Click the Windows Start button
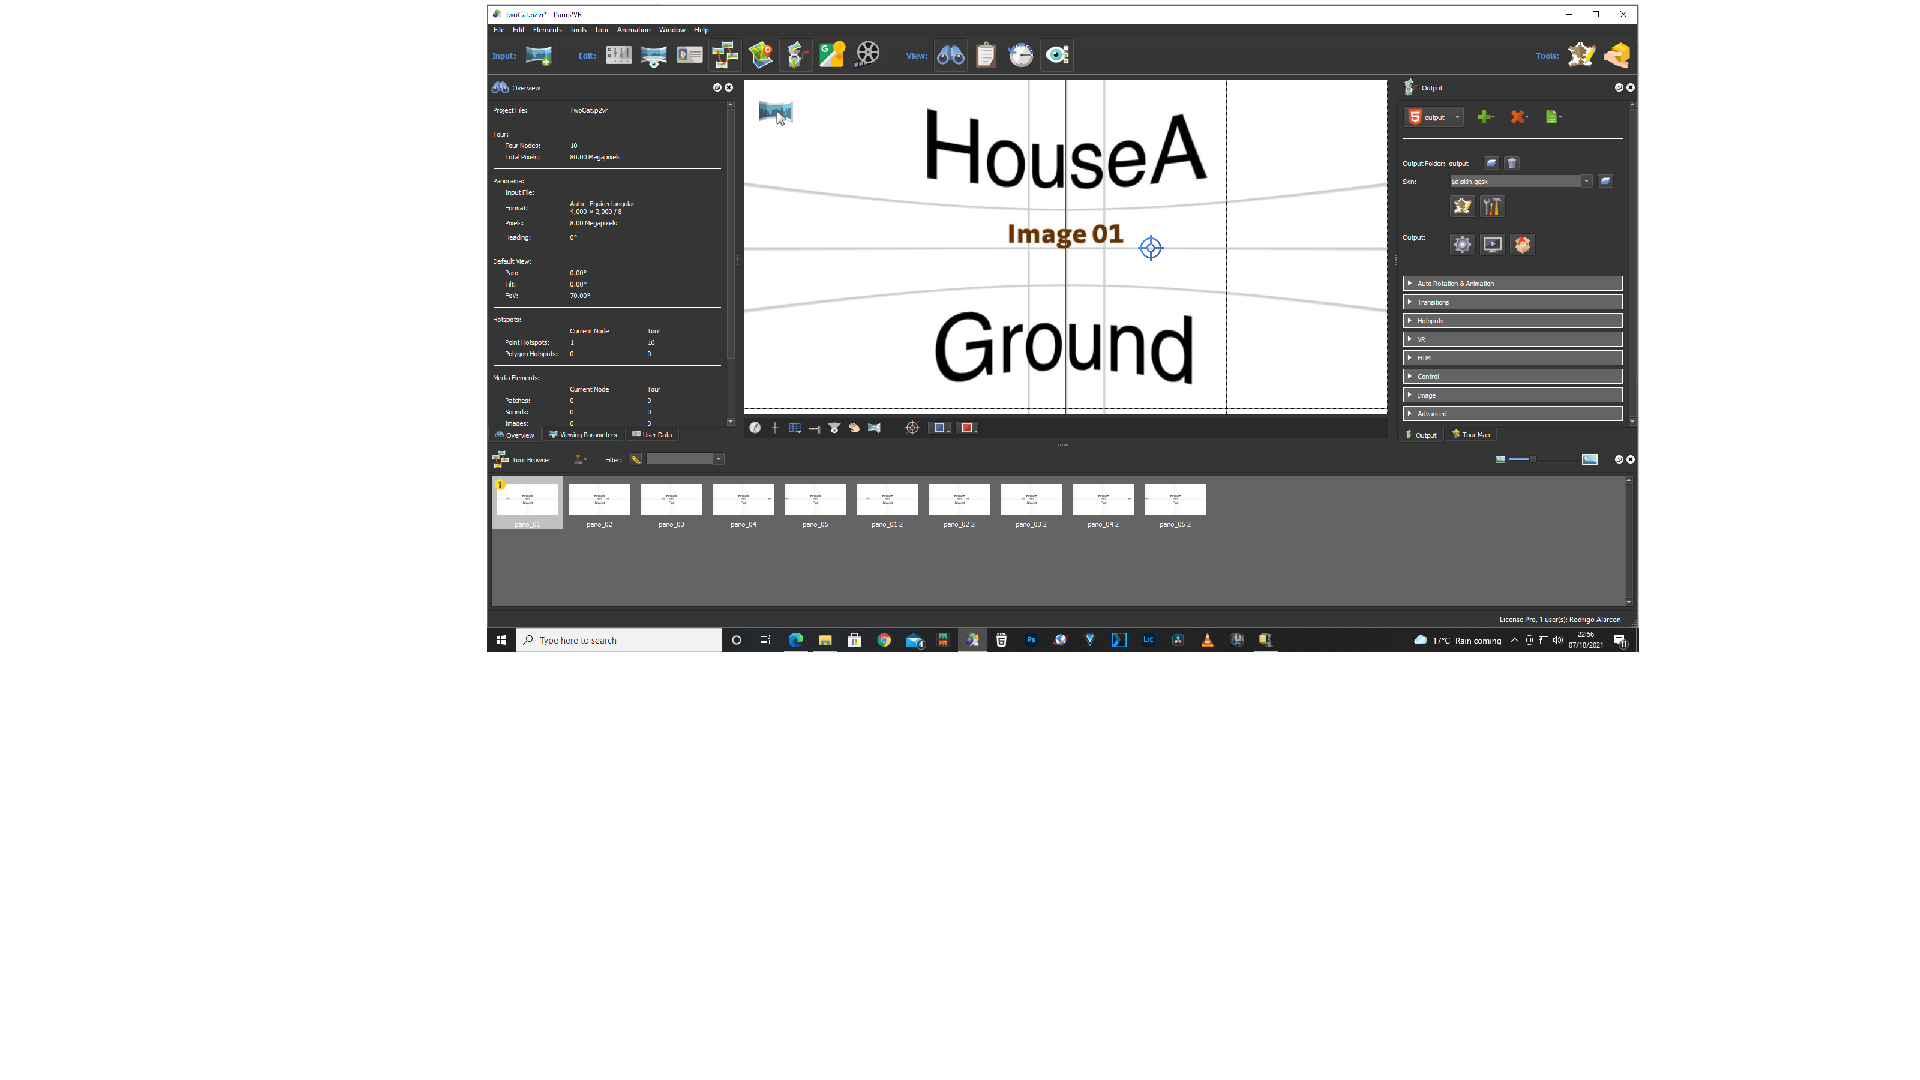1920x1080 pixels. [x=501, y=640]
